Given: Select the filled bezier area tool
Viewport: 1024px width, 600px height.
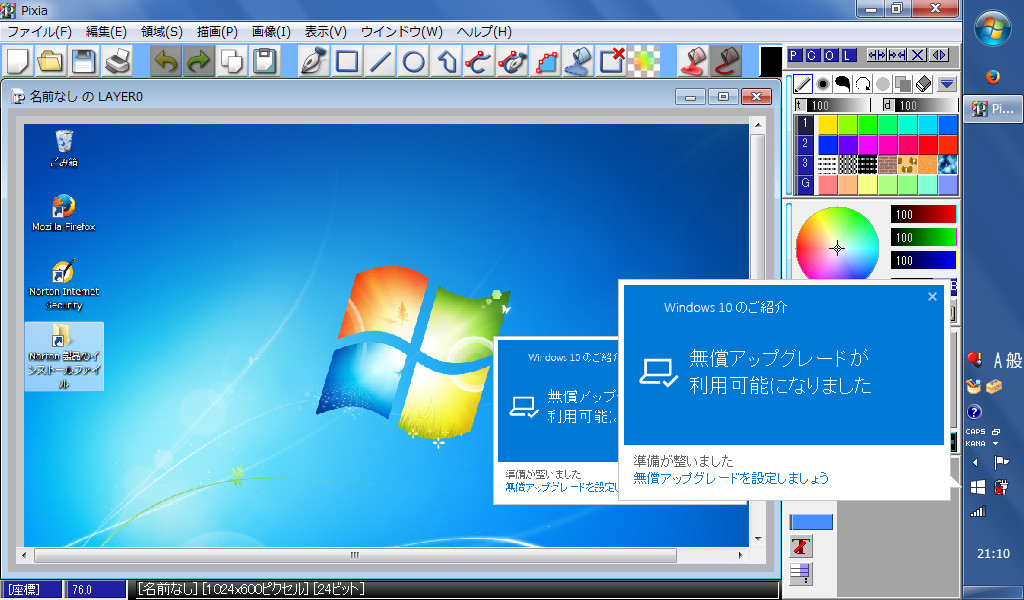Looking at the screenshot, I should [545, 61].
